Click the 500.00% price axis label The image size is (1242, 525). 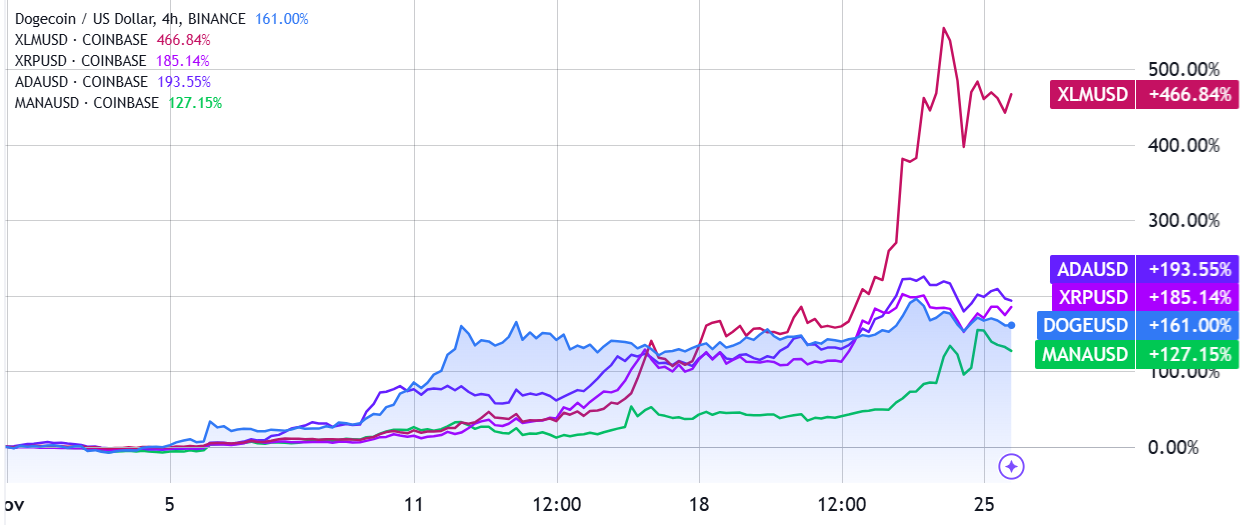pos(1184,69)
